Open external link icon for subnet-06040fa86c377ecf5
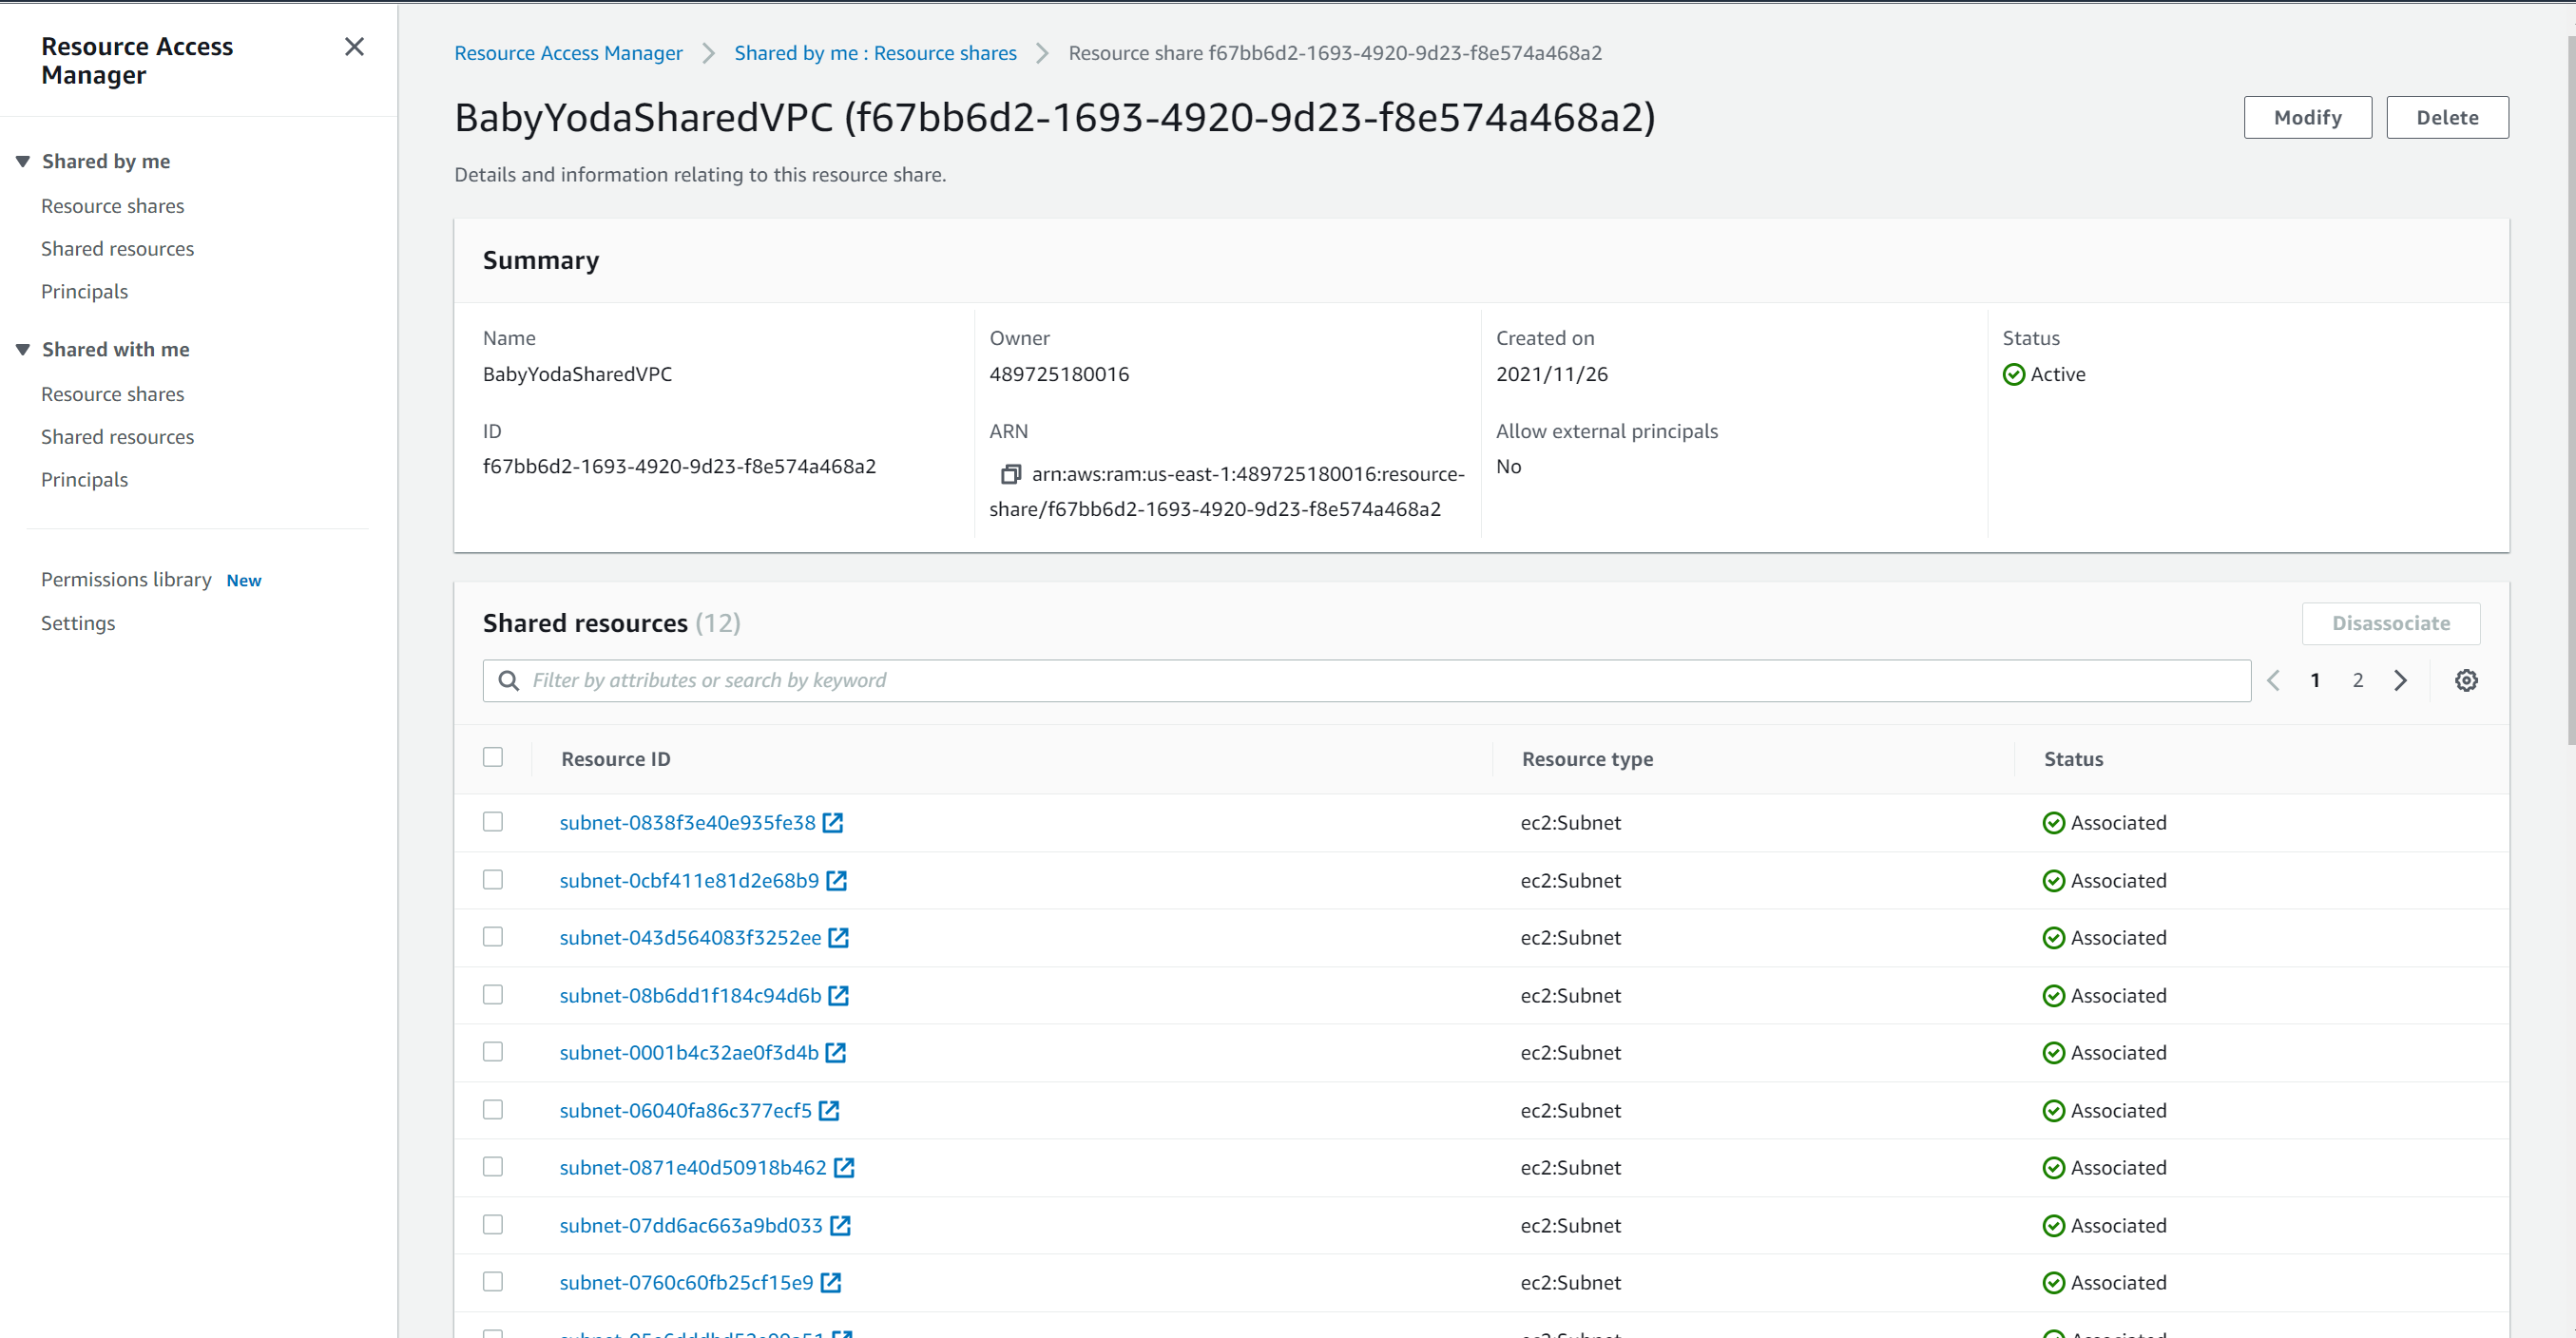 (x=829, y=1110)
